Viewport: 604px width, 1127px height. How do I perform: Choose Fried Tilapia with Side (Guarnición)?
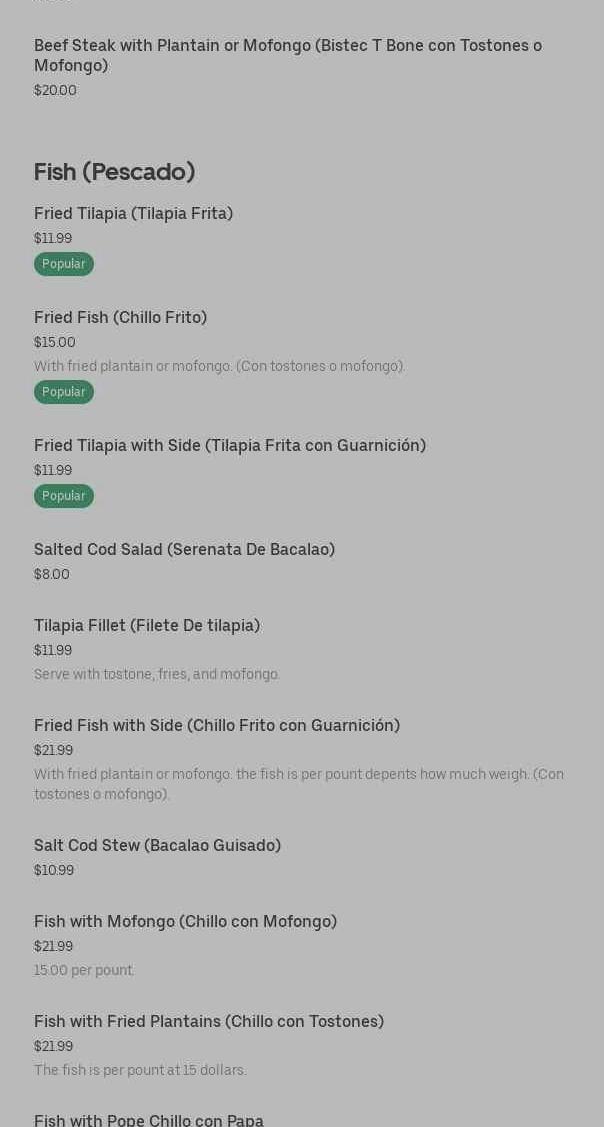pyautogui.click(x=230, y=445)
